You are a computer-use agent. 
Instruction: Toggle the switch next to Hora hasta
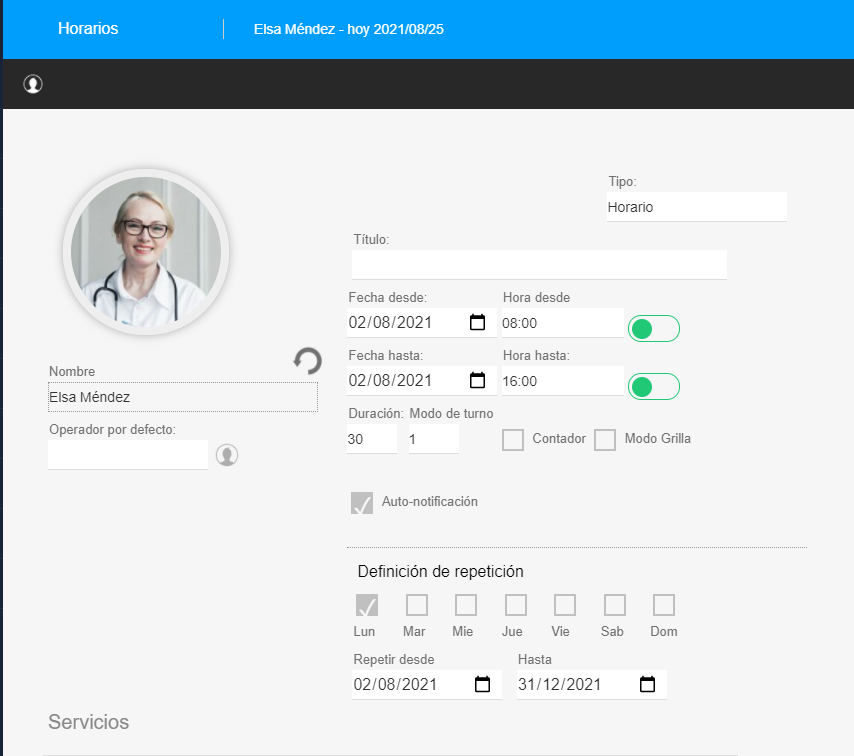(x=654, y=387)
